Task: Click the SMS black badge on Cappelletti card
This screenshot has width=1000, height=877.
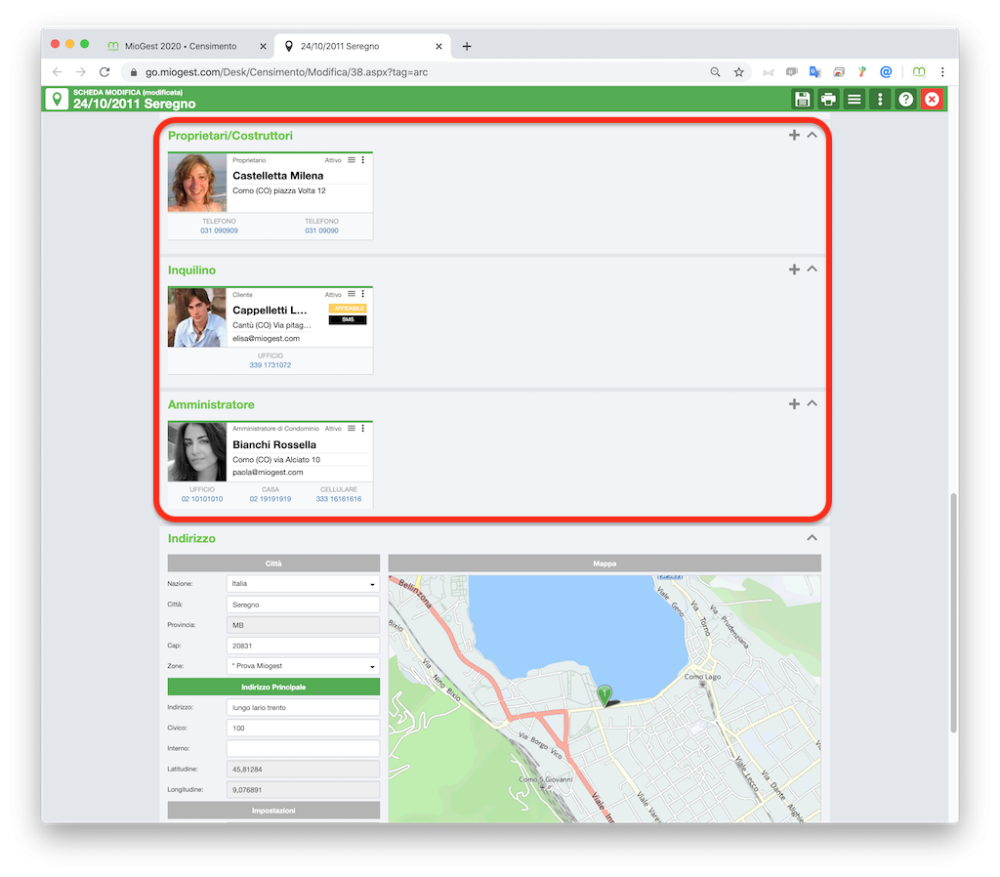Action: (348, 320)
